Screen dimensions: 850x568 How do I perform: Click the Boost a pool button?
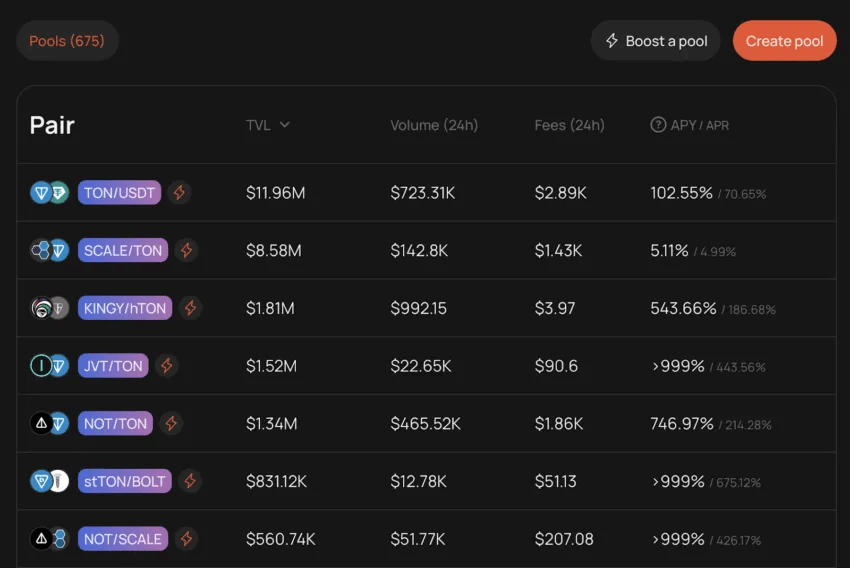(656, 41)
